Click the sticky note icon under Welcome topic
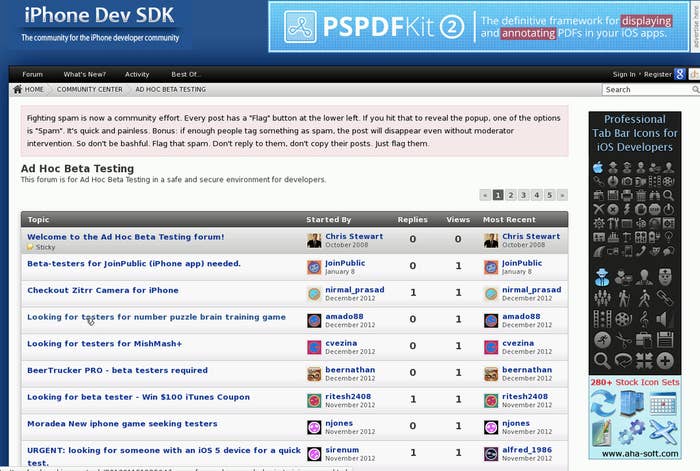Viewport: 700px width, 471px height. [x=30, y=247]
